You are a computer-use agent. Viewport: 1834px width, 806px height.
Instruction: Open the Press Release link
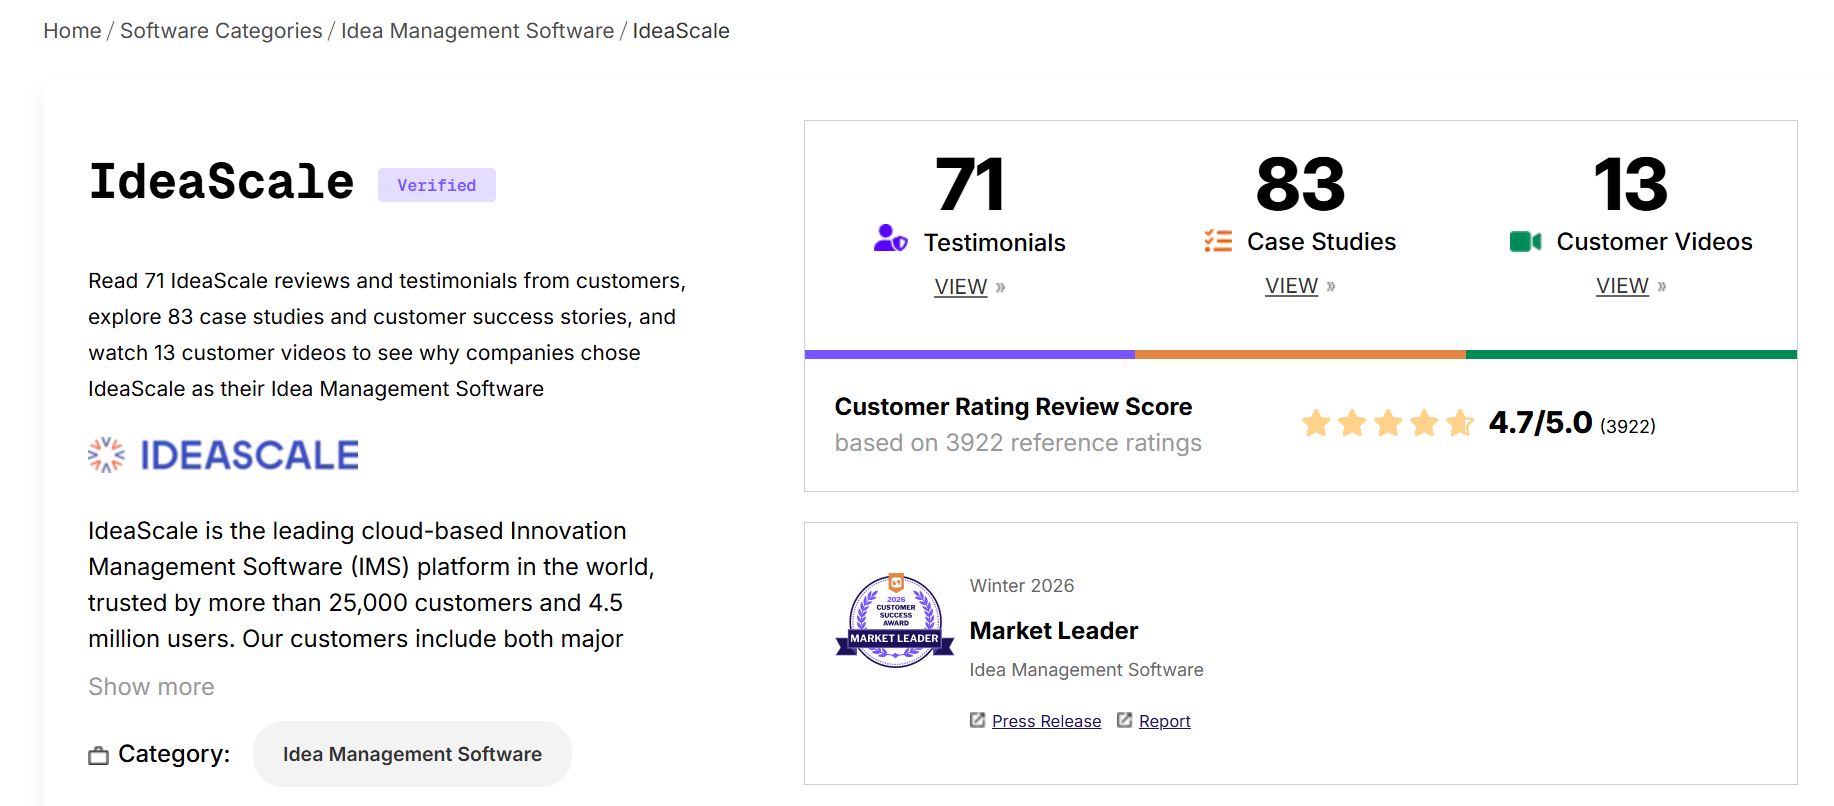[1046, 721]
